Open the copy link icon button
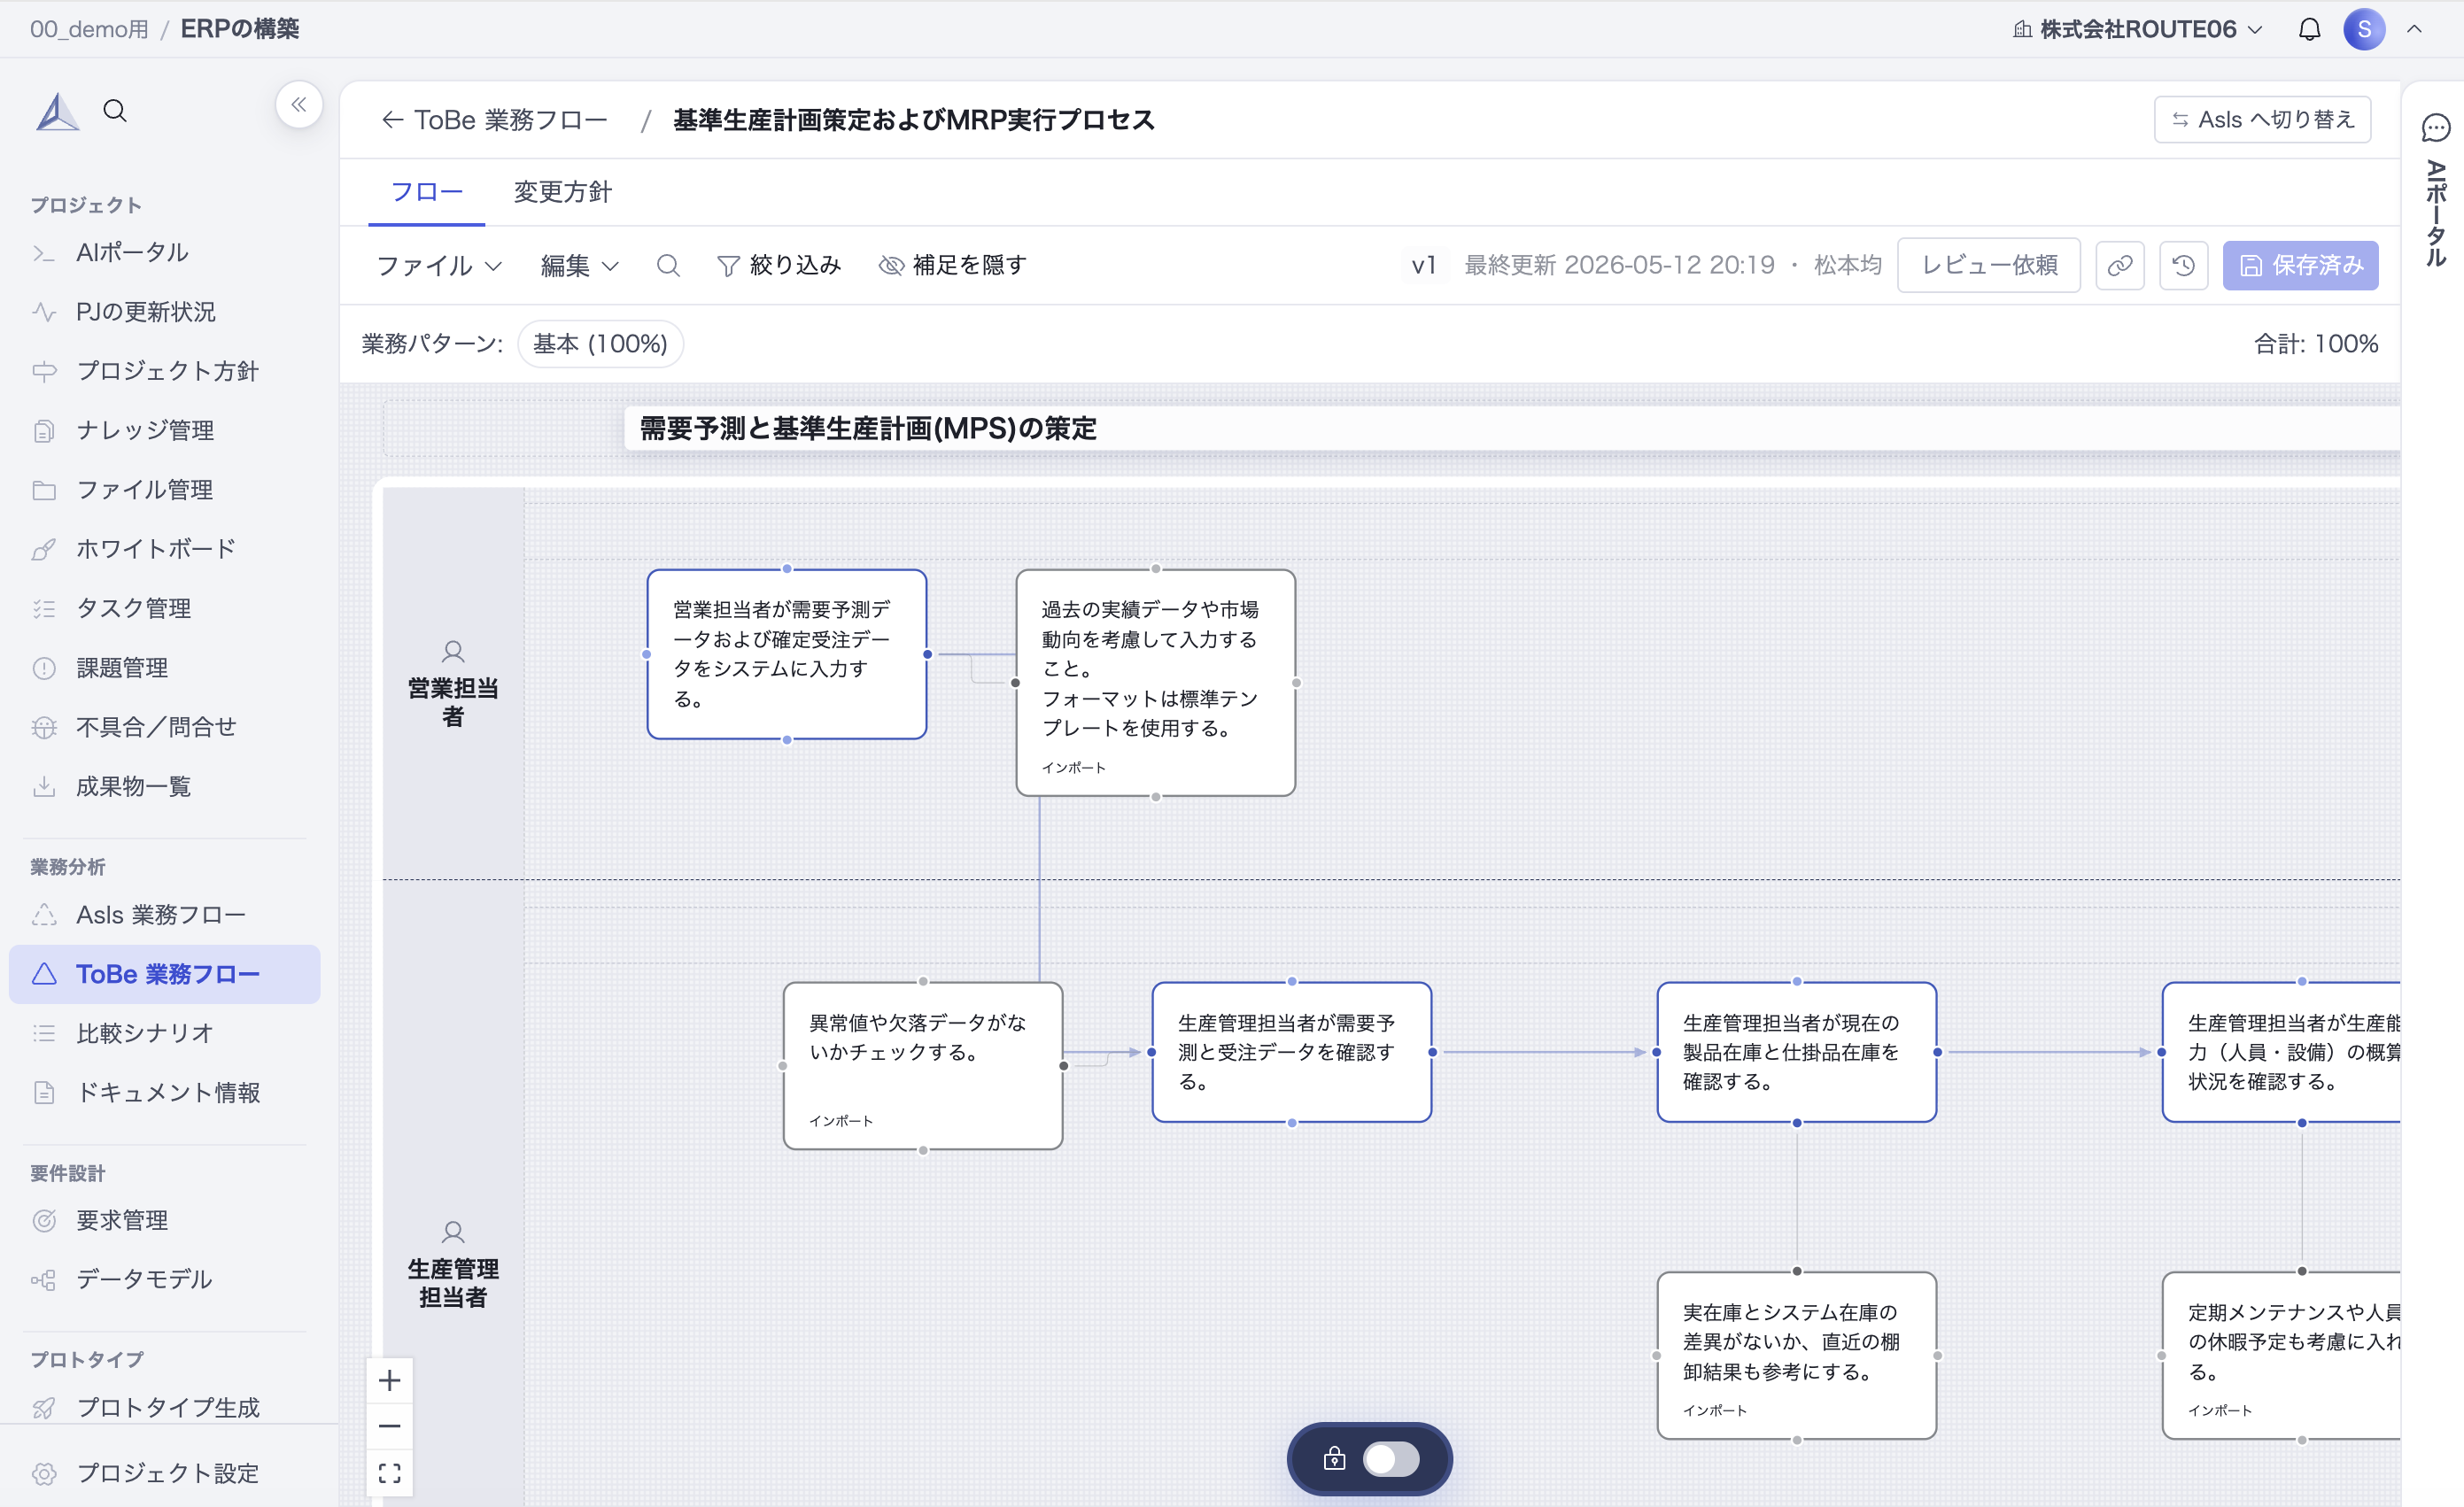 [x=2120, y=265]
